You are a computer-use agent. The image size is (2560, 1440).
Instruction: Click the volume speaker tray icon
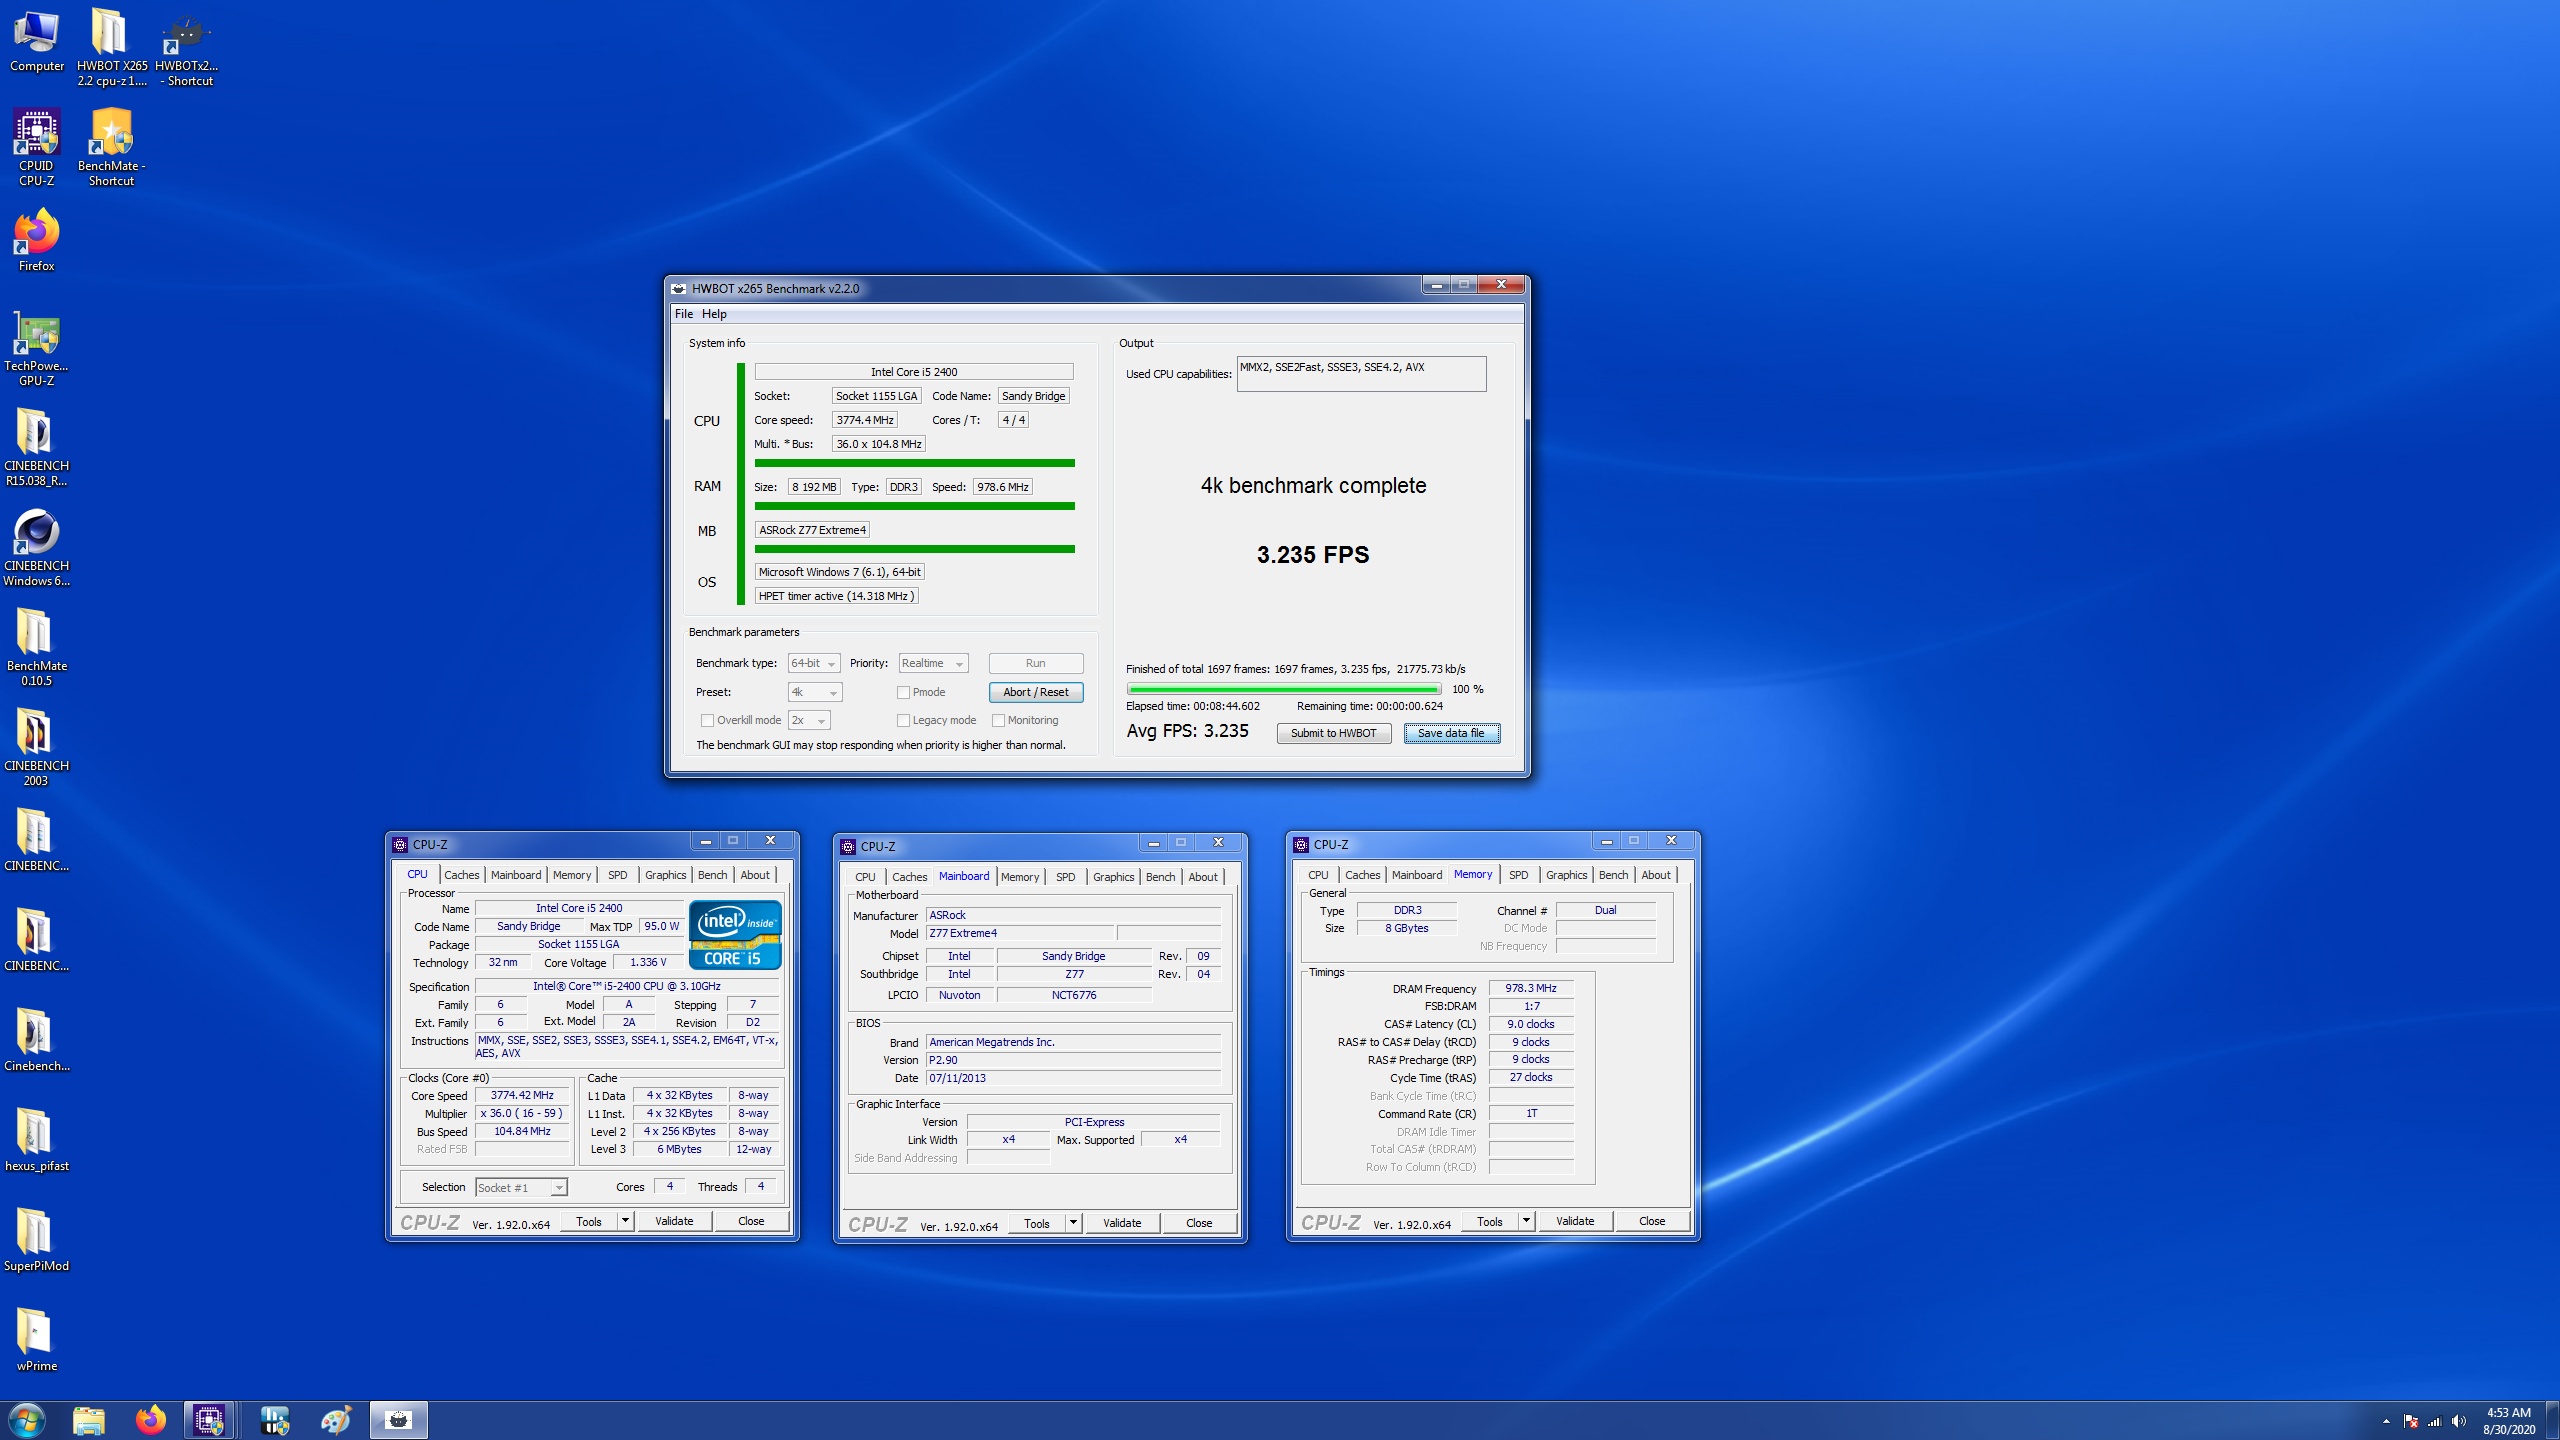coord(2459,1421)
